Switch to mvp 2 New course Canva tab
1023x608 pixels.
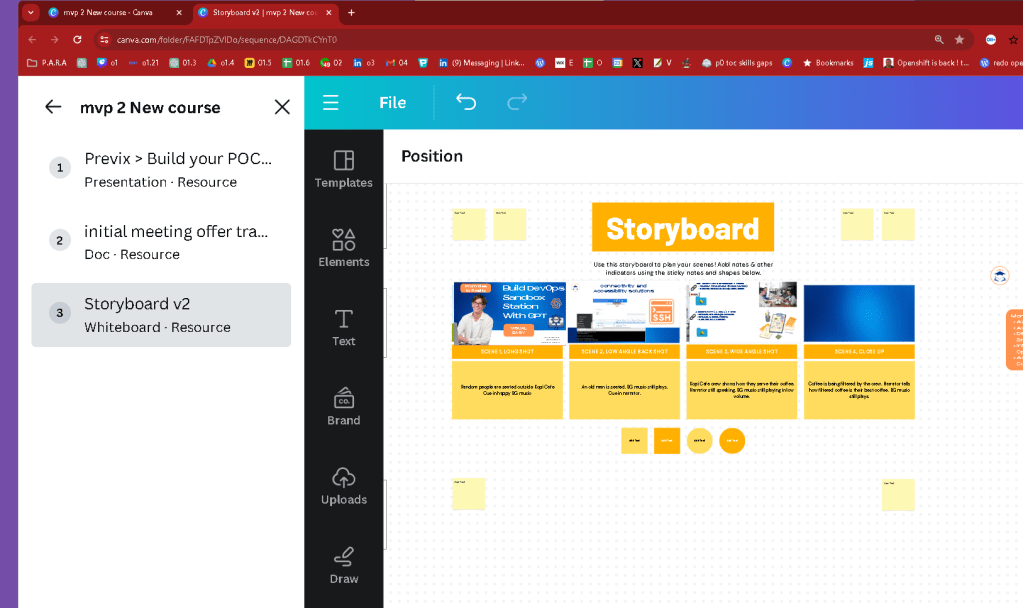click(108, 12)
